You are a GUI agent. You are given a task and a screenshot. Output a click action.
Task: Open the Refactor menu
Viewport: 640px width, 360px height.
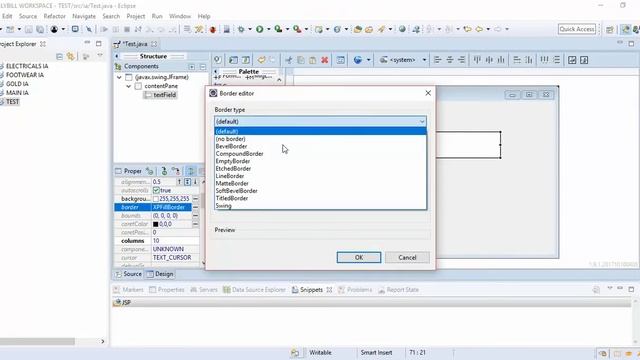(x=55, y=16)
